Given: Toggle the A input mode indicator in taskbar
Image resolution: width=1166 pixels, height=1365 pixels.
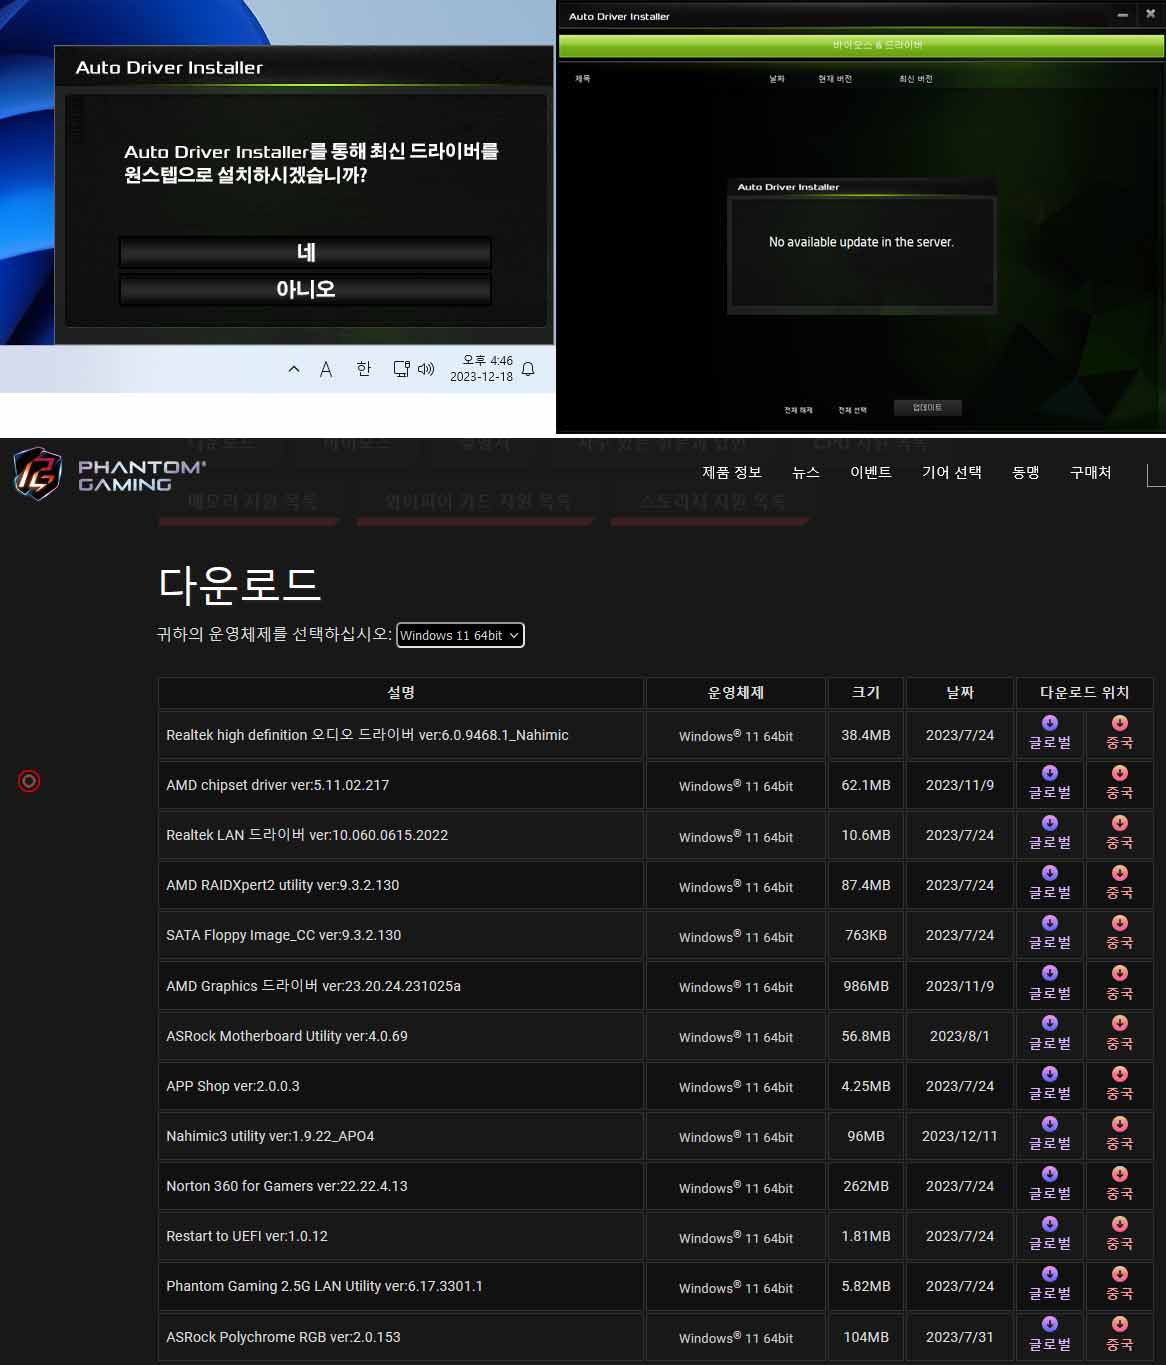Looking at the screenshot, I should coord(326,369).
